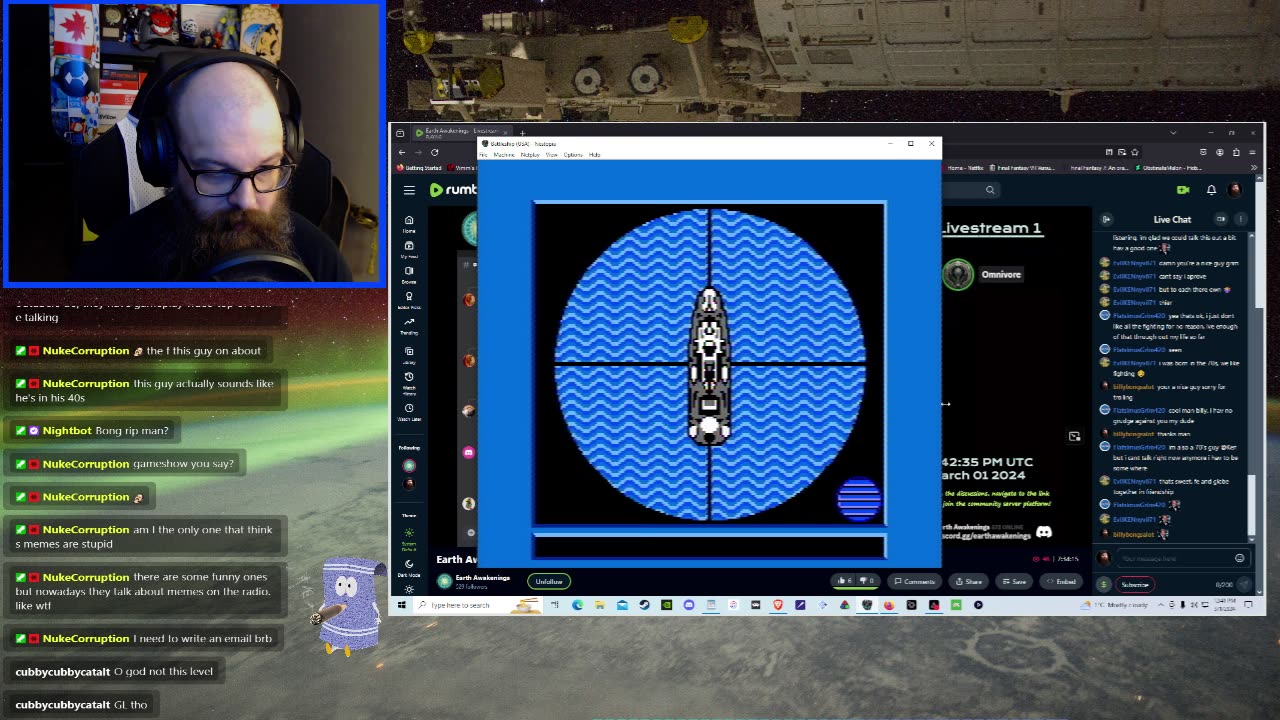Click the Unfollow button
1280x720 pixels.
[x=549, y=581]
